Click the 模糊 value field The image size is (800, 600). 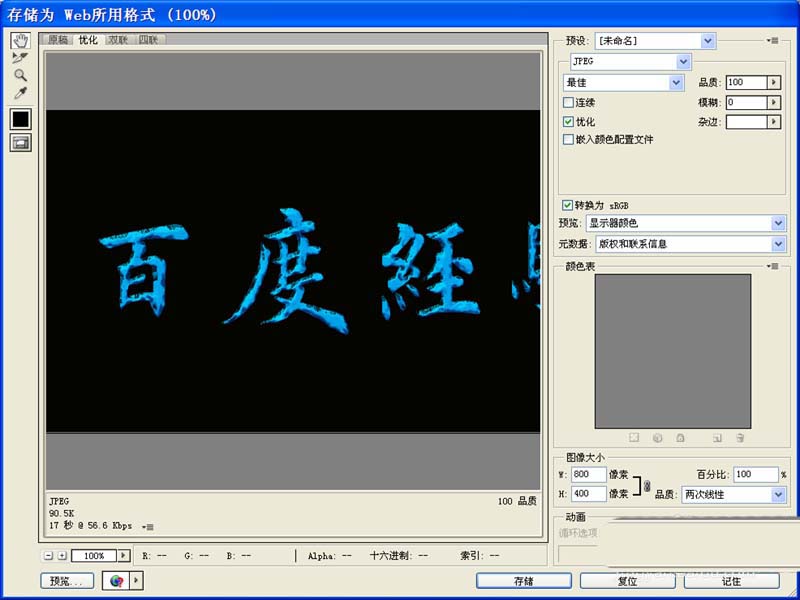tap(746, 103)
